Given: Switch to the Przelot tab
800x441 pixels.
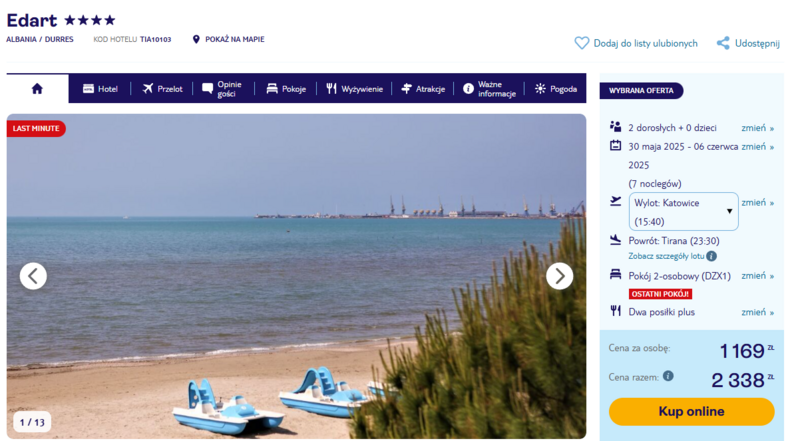Looking at the screenshot, I should coord(162,89).
